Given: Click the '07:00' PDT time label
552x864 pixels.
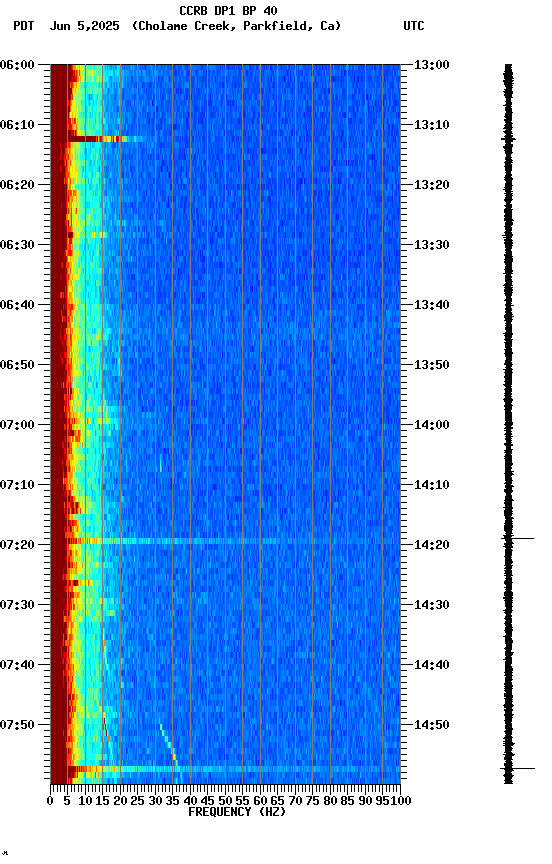Looking at the screenshot, I should pos(17,425).
